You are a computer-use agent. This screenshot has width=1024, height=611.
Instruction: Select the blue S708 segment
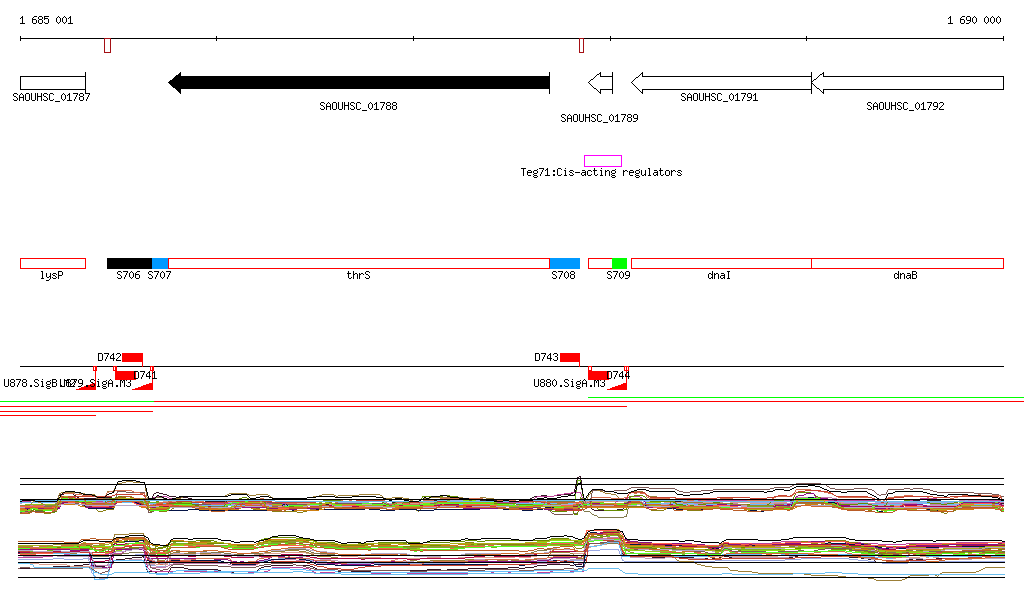click(x=564, y=263)
